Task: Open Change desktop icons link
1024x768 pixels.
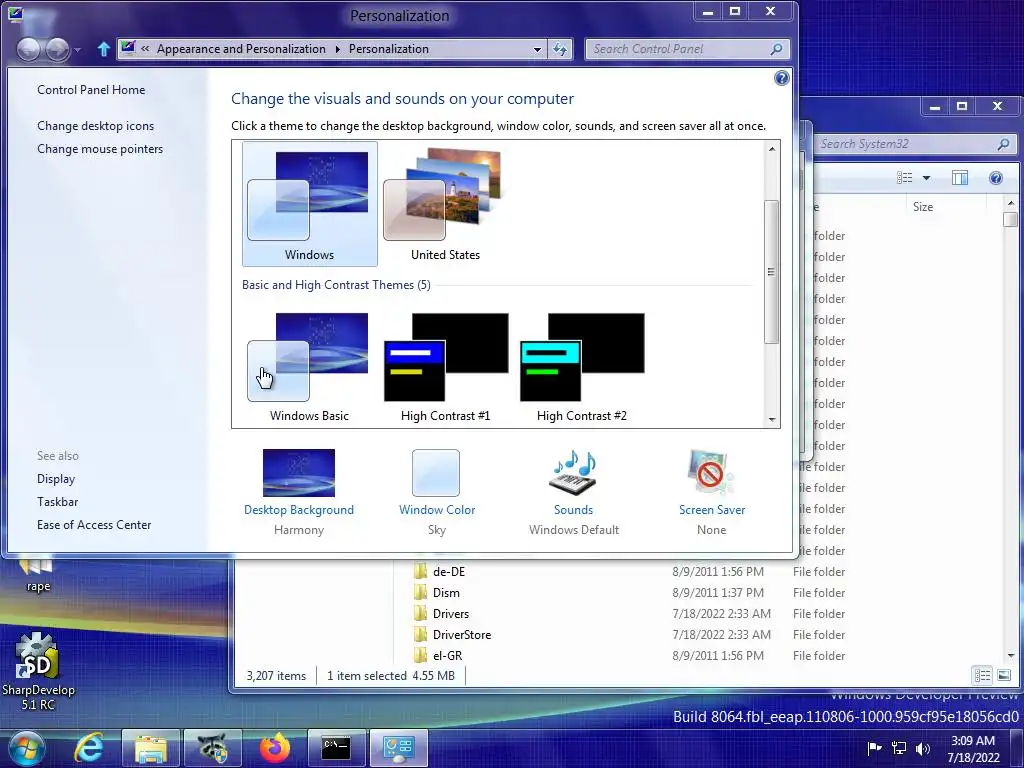Action: coord(95,125)
